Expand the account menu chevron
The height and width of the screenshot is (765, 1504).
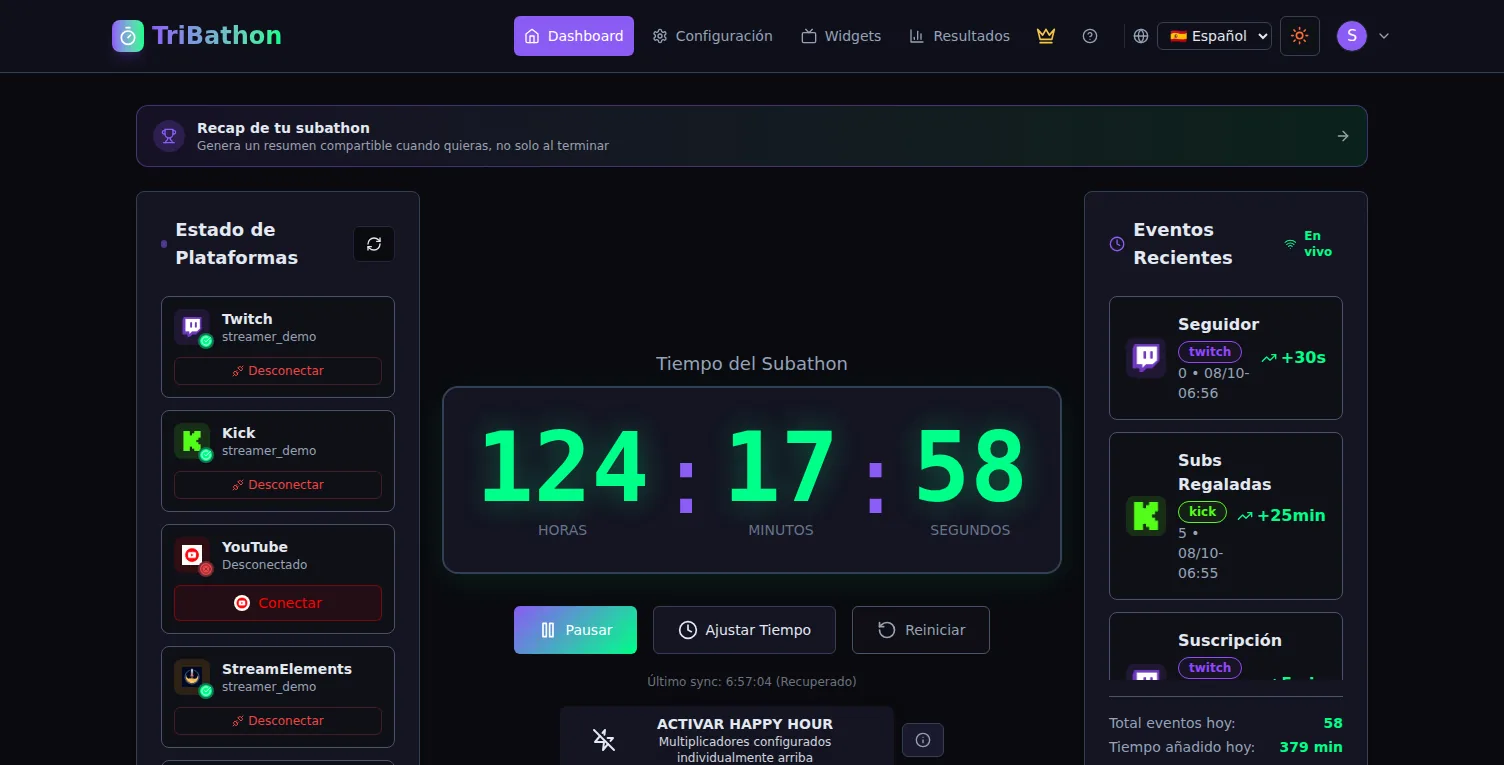1384,36
